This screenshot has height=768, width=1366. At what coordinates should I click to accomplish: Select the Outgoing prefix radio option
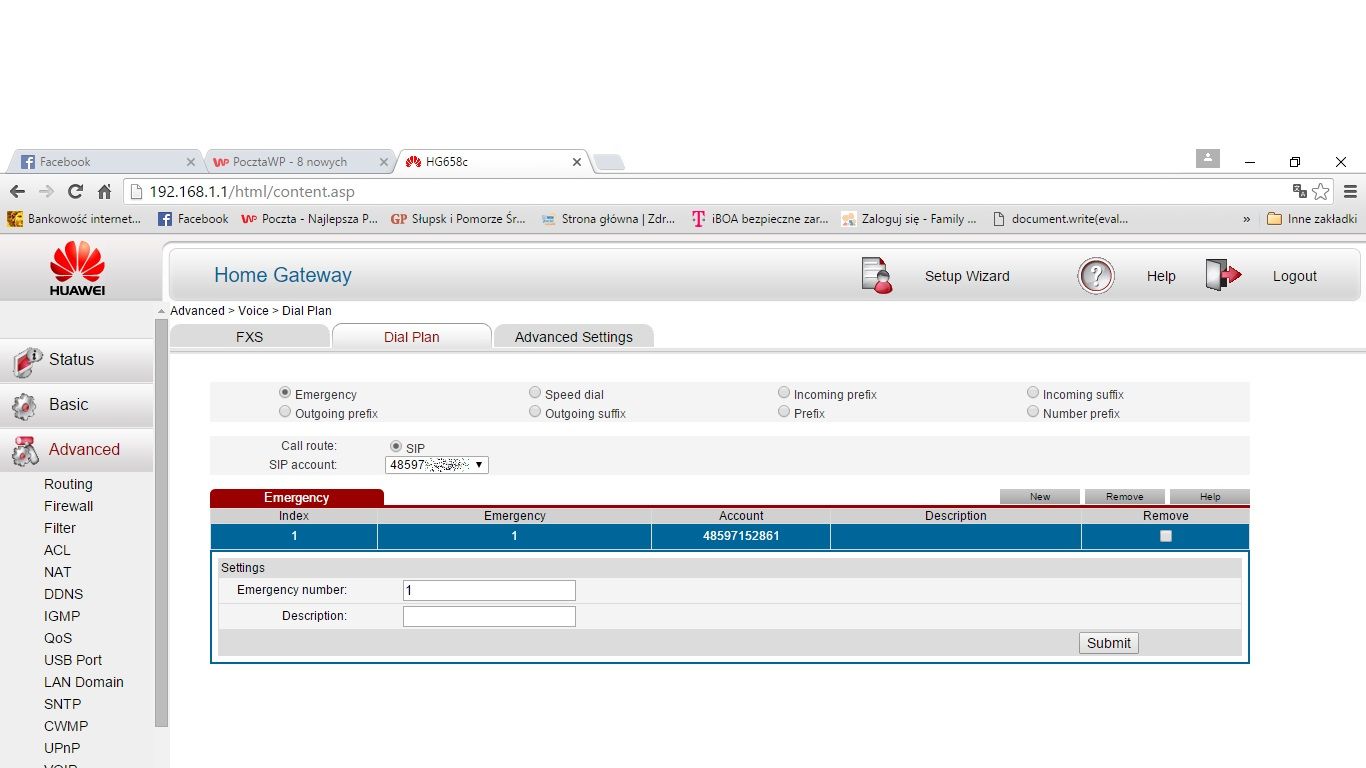tap(286, 412)
